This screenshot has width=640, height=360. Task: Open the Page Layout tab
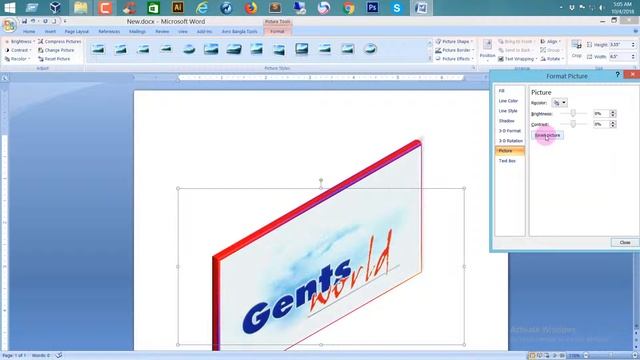tap(76, 31)
